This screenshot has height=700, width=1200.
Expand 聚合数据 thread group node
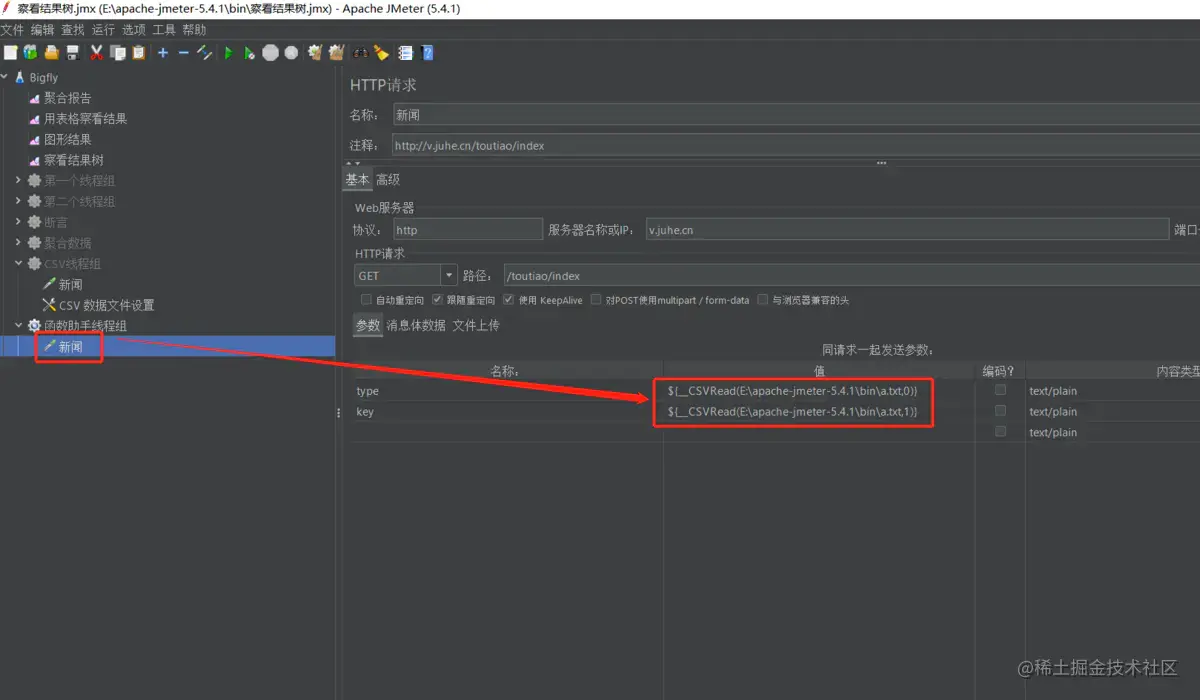coord(19,243)
